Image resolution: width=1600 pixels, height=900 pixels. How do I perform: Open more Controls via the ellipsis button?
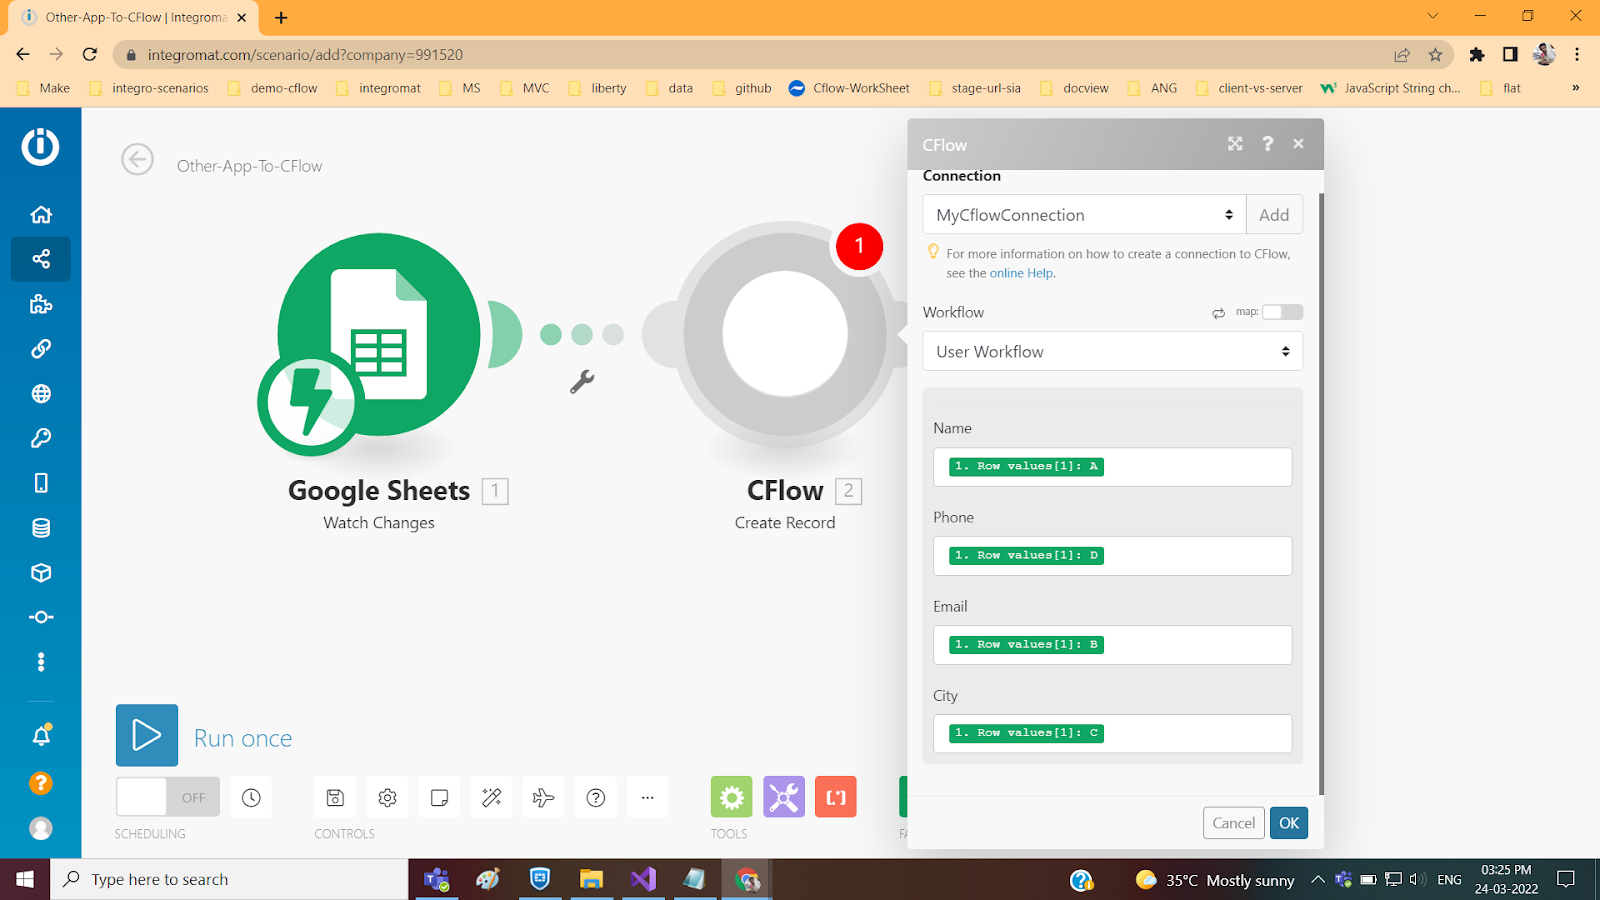pos(648,797)
